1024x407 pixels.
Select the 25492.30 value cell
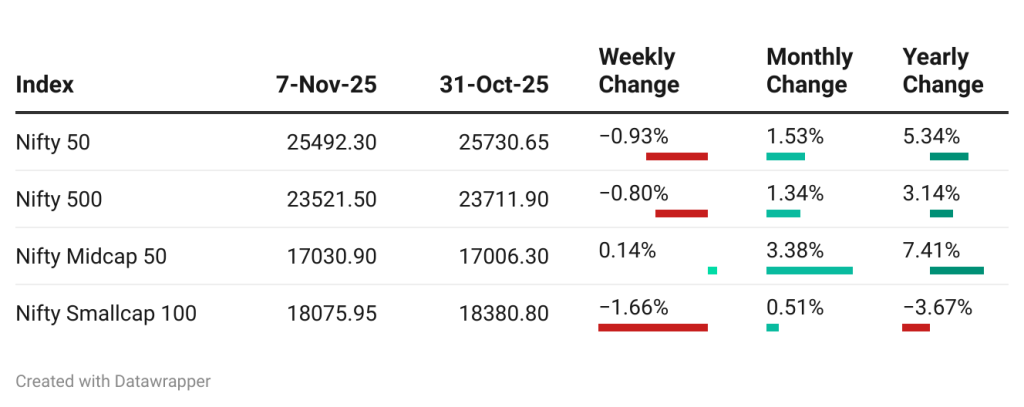coord(331,142)
